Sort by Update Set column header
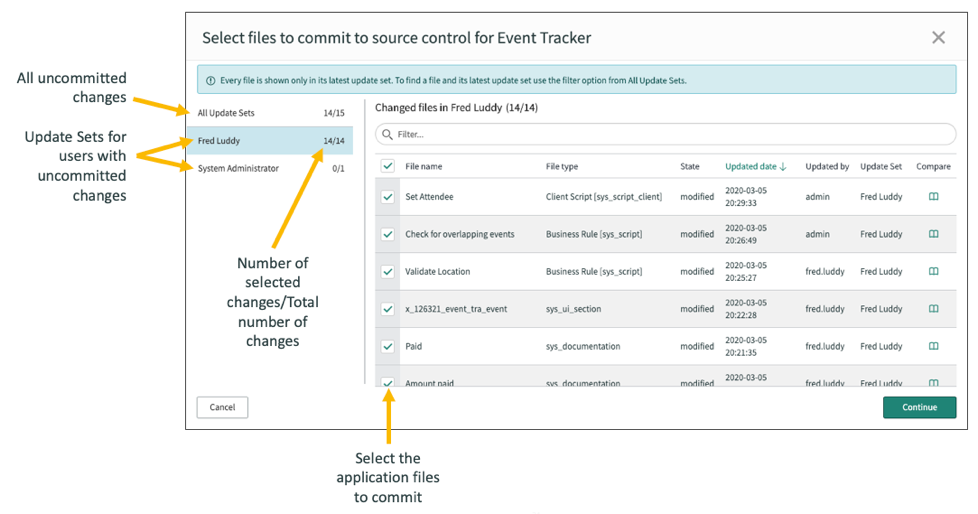This screenshot has height=514, width=978. pos(881,167)
